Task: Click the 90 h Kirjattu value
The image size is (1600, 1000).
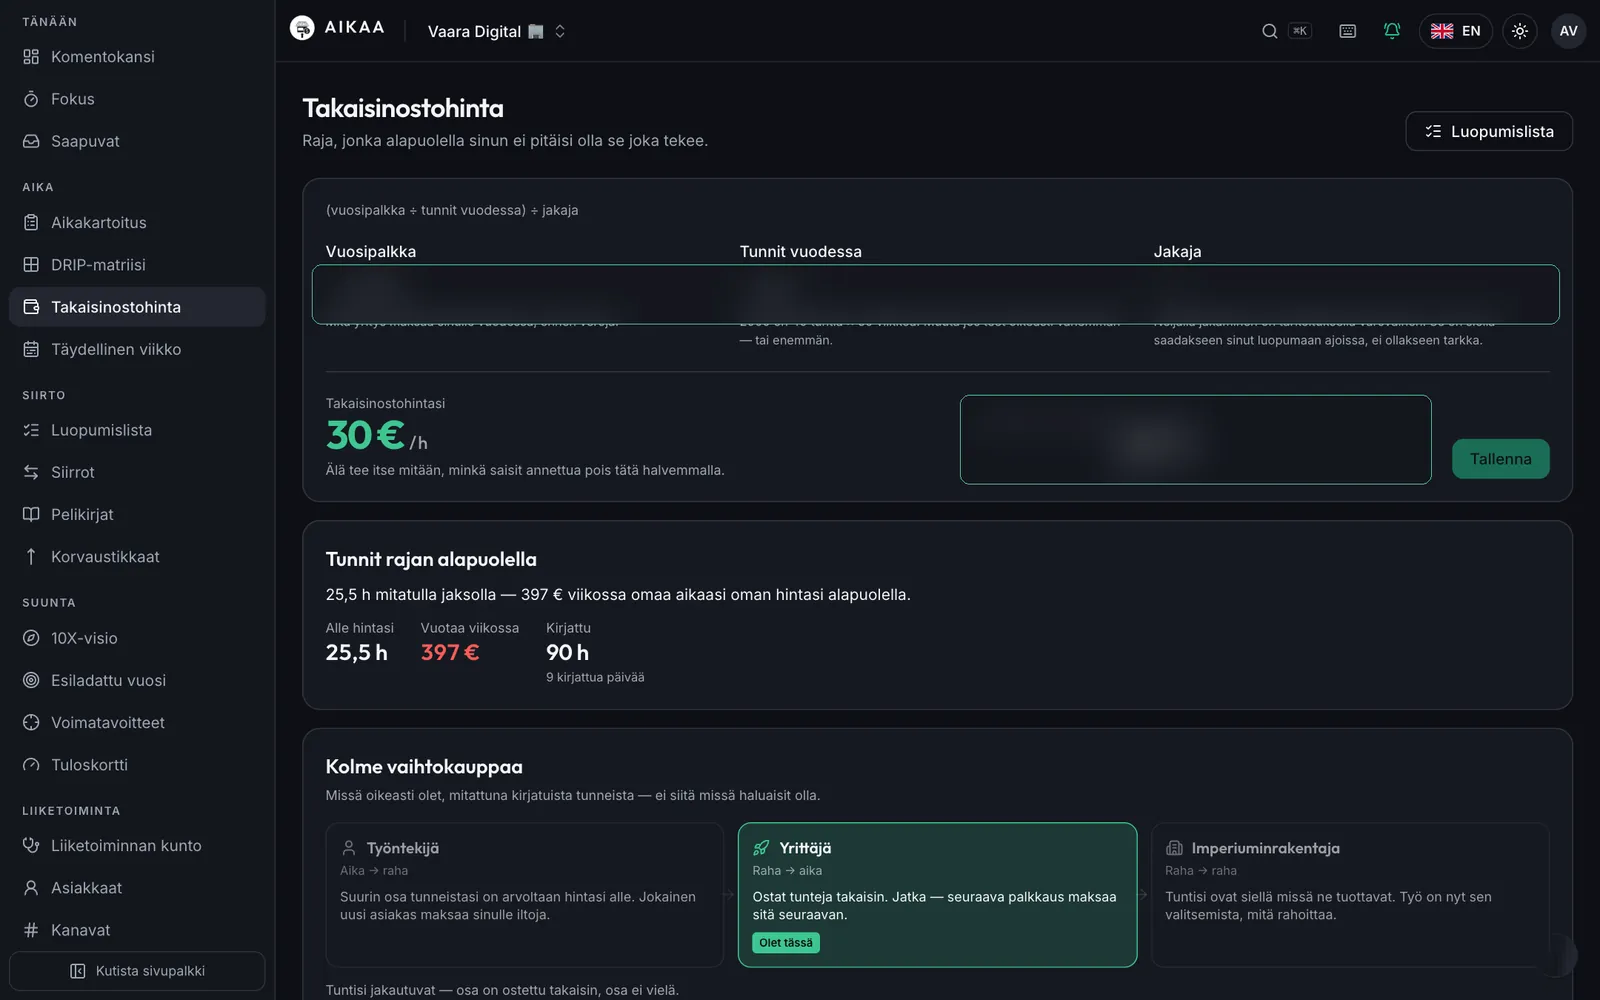Action: 567,653
